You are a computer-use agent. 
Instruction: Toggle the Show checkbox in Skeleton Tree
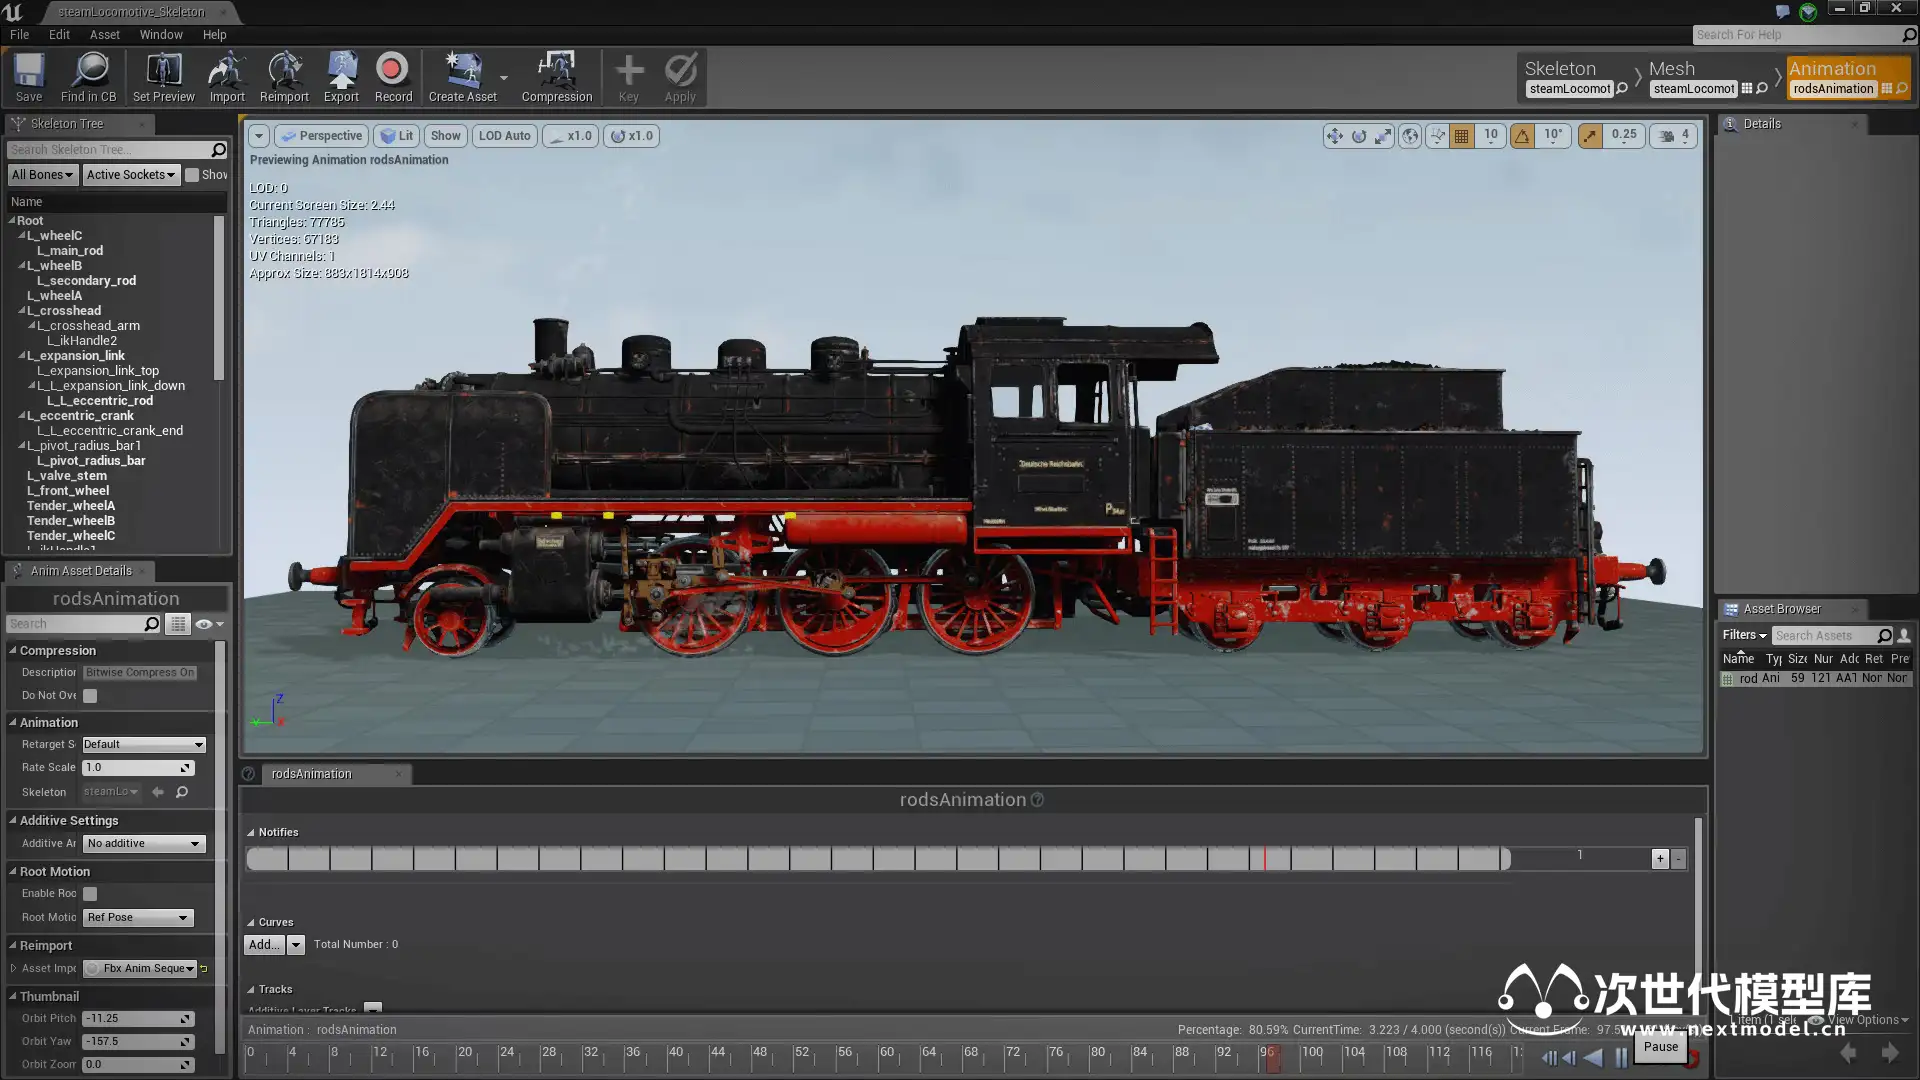pyautogui.click(x=193, y=175)
